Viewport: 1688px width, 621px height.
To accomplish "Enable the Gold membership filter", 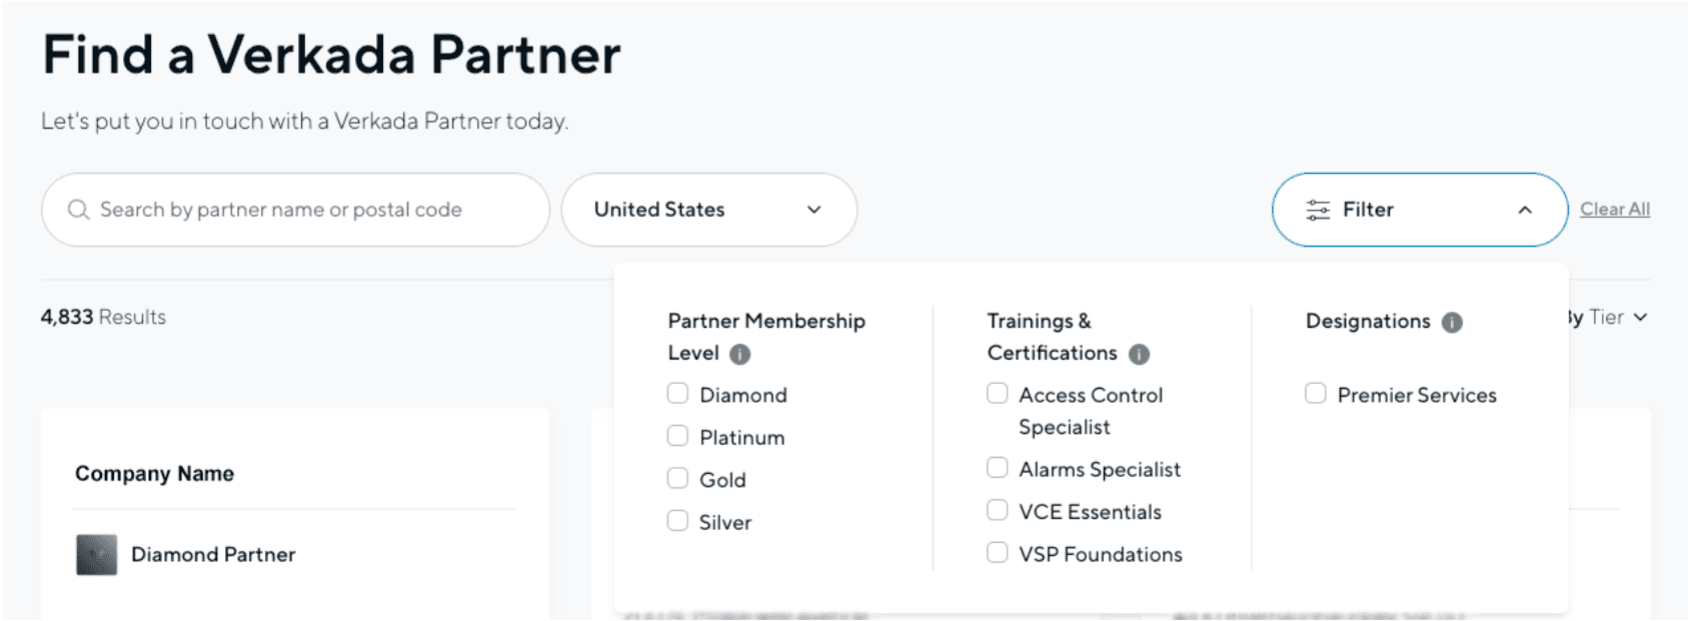I will tap(678, 478).
